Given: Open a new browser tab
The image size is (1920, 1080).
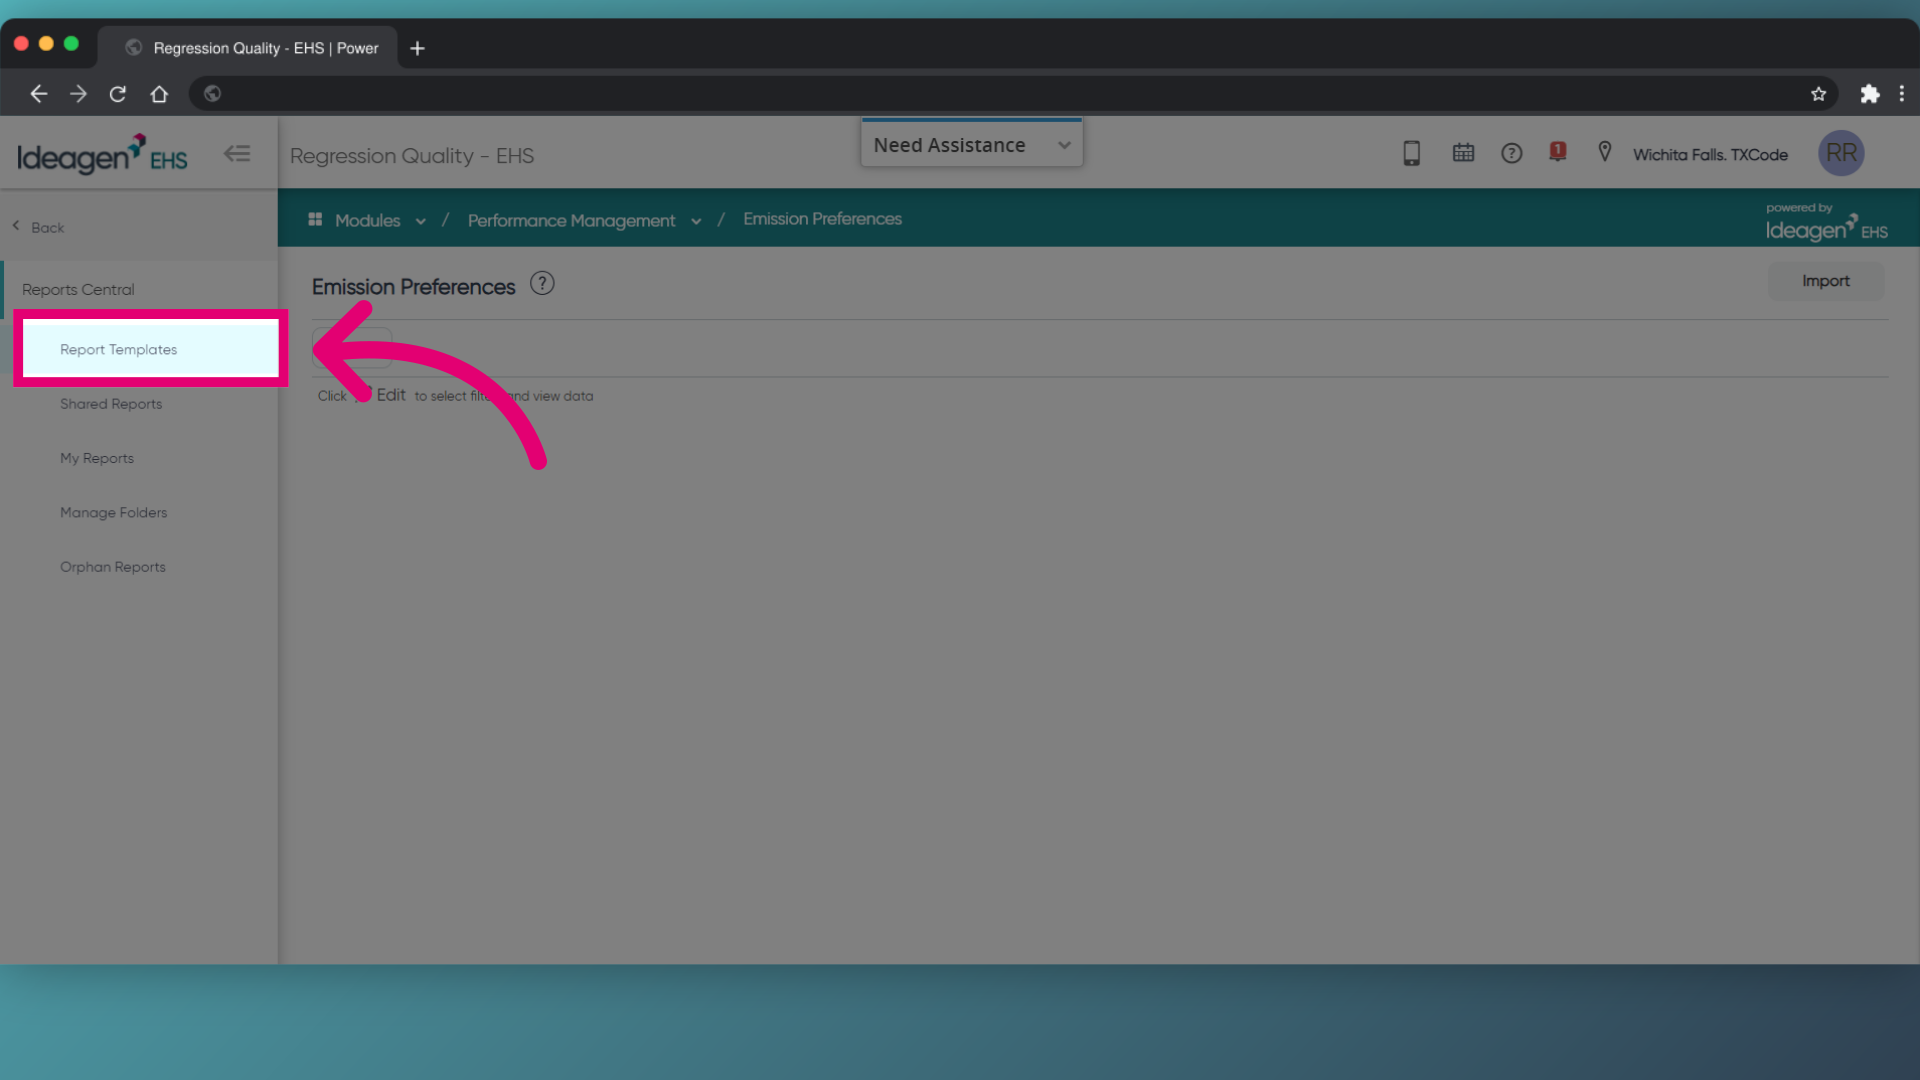Looking at the screenshot, I should 417,48.
